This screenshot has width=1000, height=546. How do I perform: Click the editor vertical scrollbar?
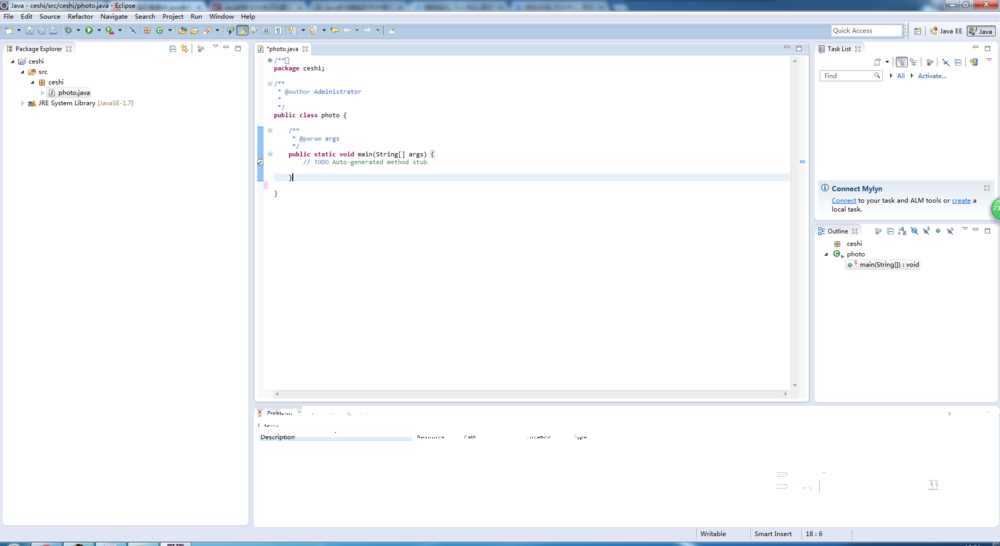click(795, 223)
